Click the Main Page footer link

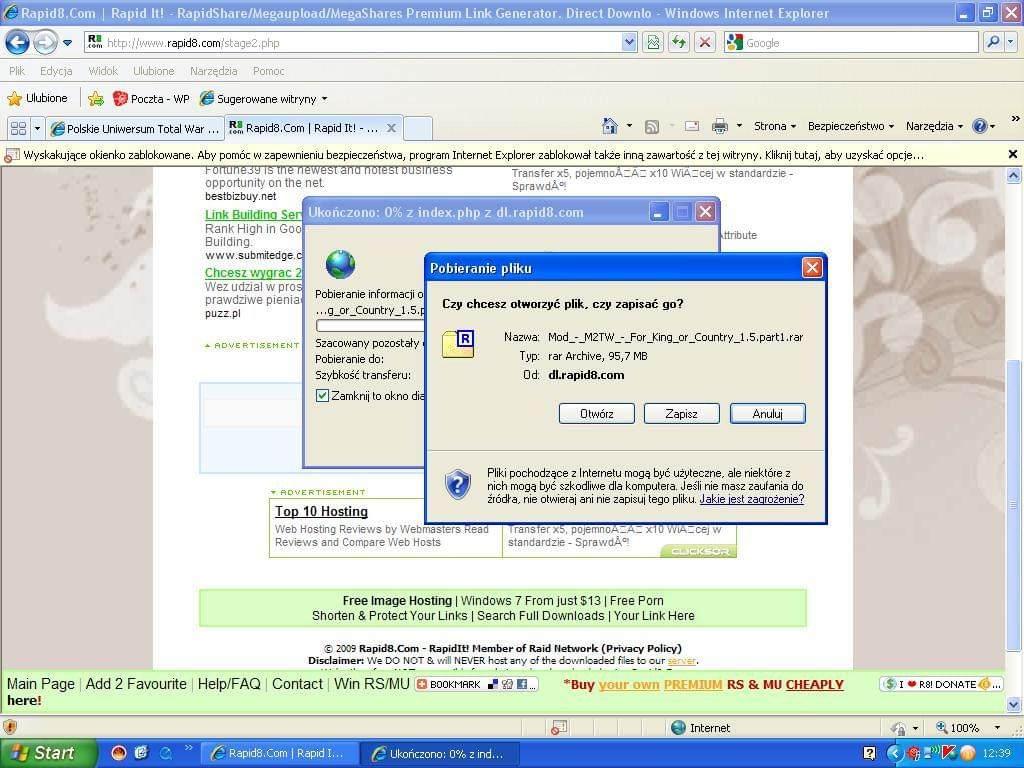tap(40, 684)
